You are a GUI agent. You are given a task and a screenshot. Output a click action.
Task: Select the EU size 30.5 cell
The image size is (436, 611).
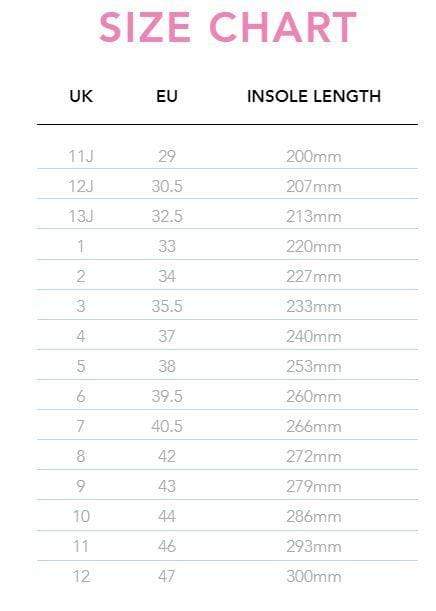pyautogui.click(x=167, y=186)
